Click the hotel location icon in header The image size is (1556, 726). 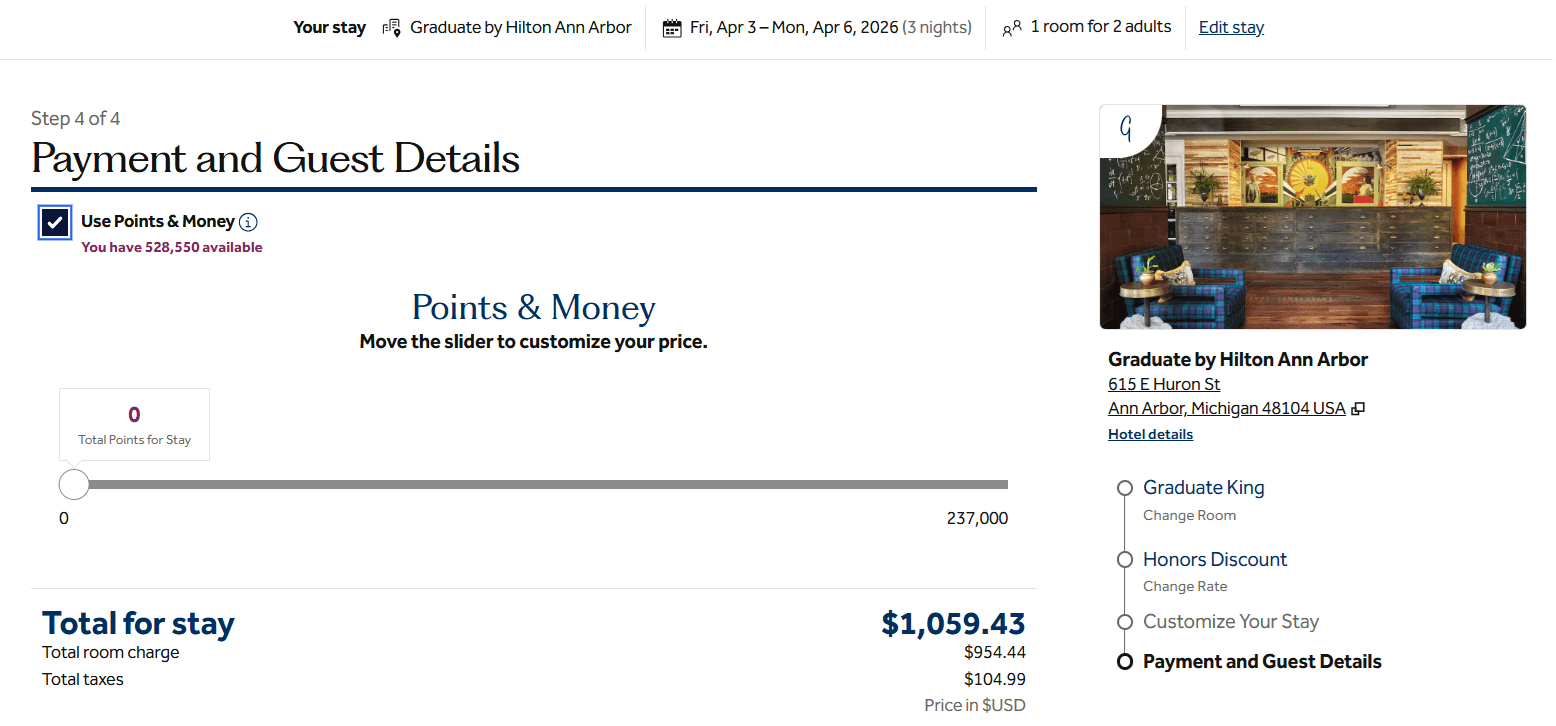click(391, 28)
